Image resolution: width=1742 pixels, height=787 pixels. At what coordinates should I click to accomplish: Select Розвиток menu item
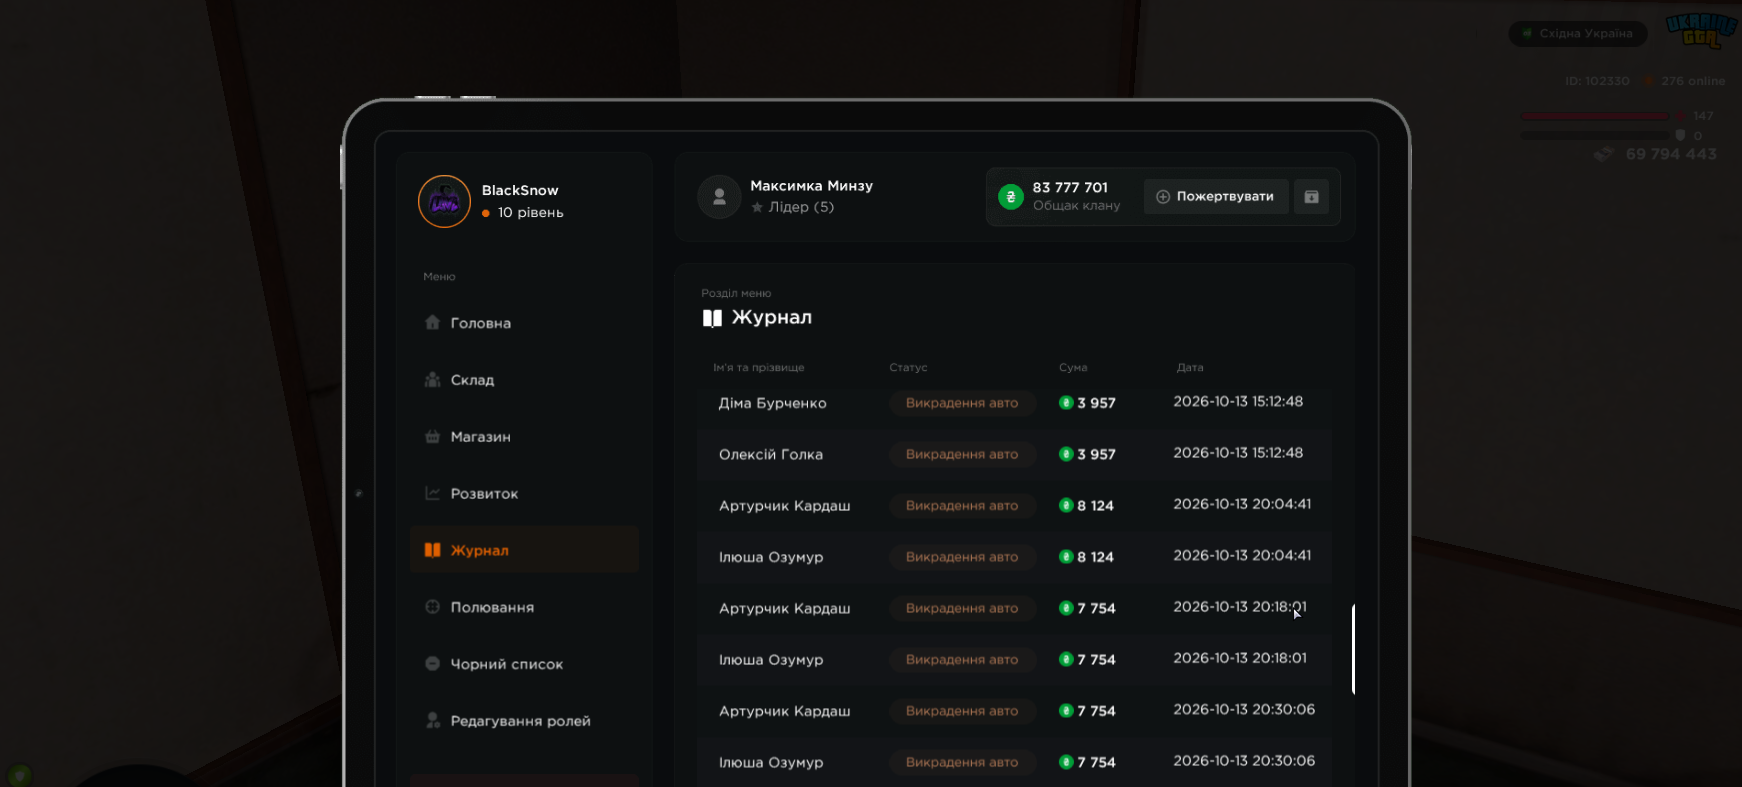(524, 494)
